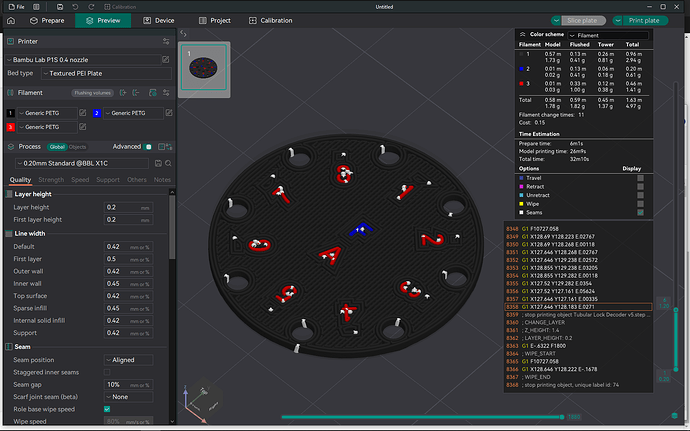
Task: Search the process settings with magnifier icon
Action: click(x=168, y=163)
